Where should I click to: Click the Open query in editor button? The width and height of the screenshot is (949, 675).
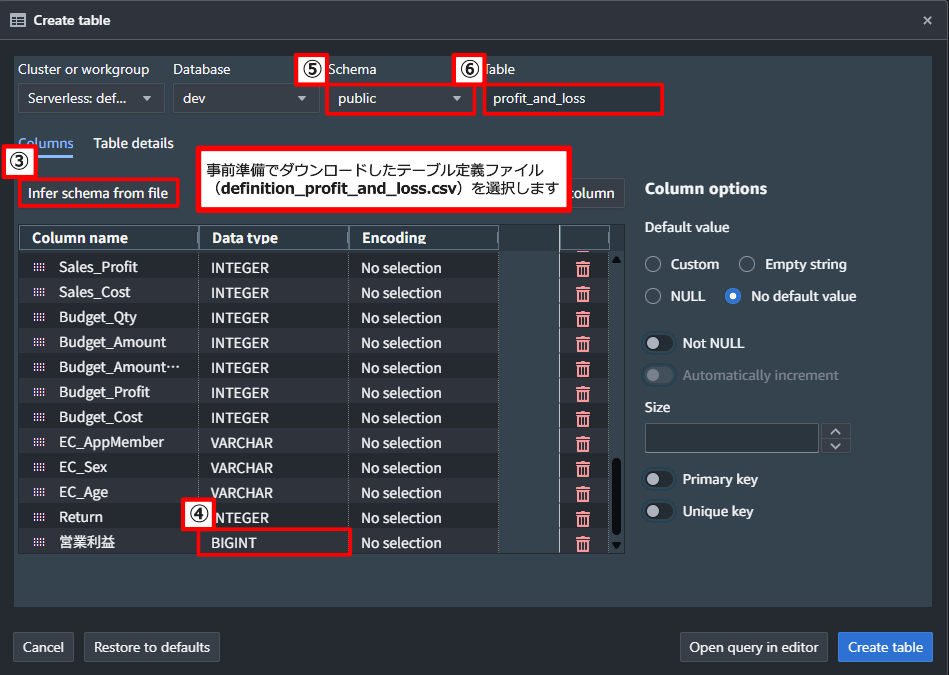[753, 647]
